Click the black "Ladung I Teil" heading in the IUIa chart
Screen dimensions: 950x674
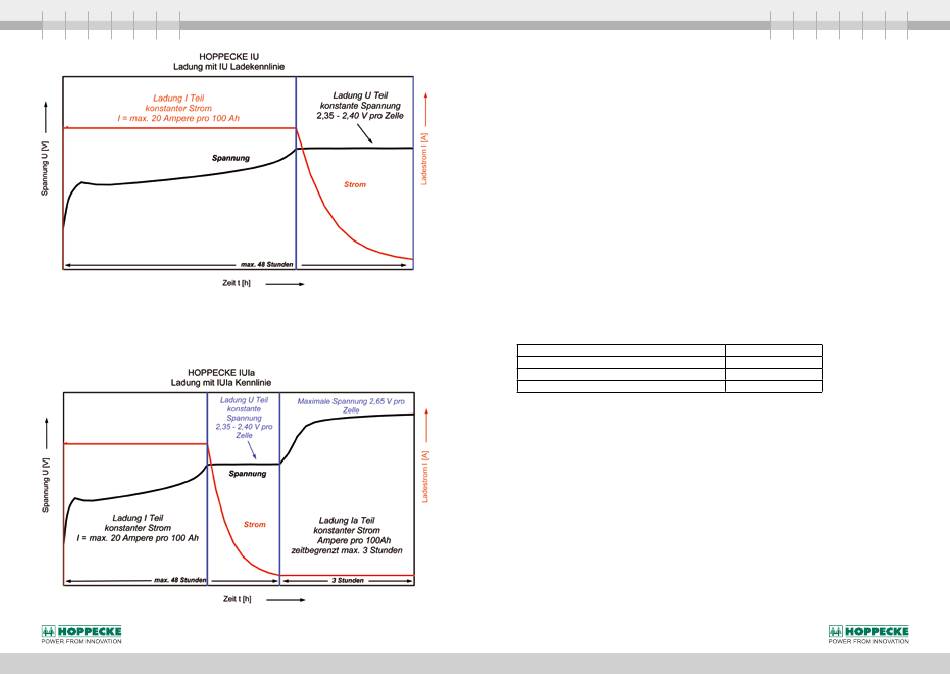coord(138,518)
